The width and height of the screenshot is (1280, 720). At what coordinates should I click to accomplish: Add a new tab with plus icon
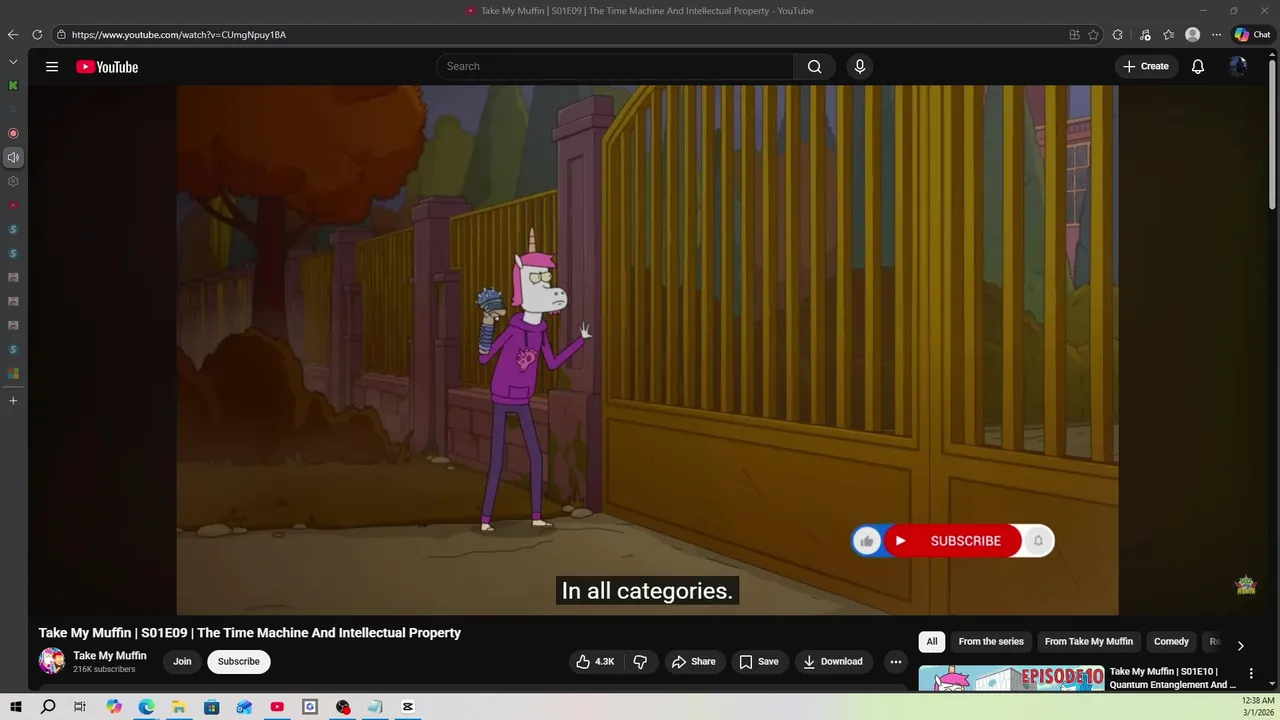13,401
